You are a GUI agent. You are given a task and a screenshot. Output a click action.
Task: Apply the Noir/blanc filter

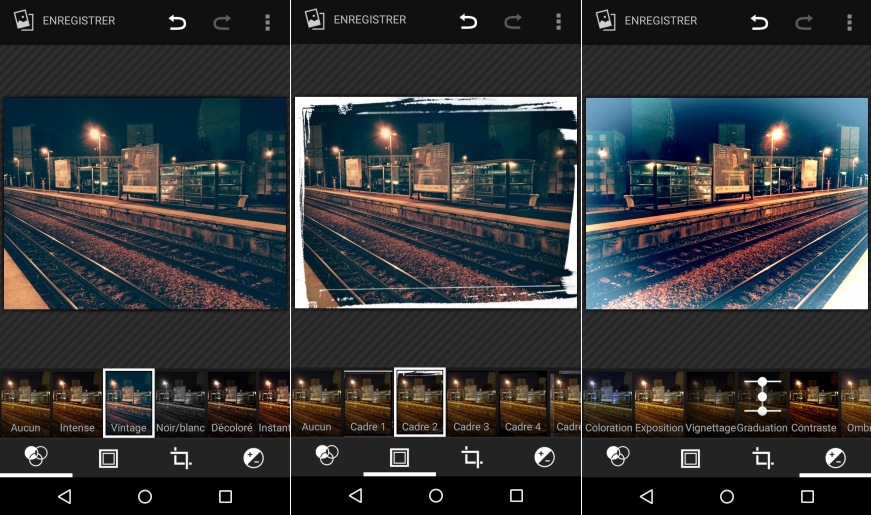click(x=181, y=404)
